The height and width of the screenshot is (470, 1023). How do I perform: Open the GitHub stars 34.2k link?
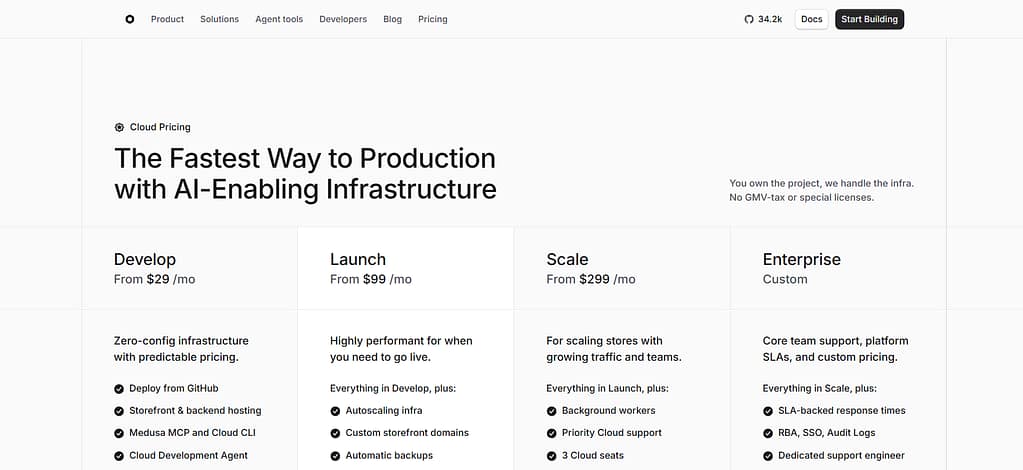pos(763,20)
